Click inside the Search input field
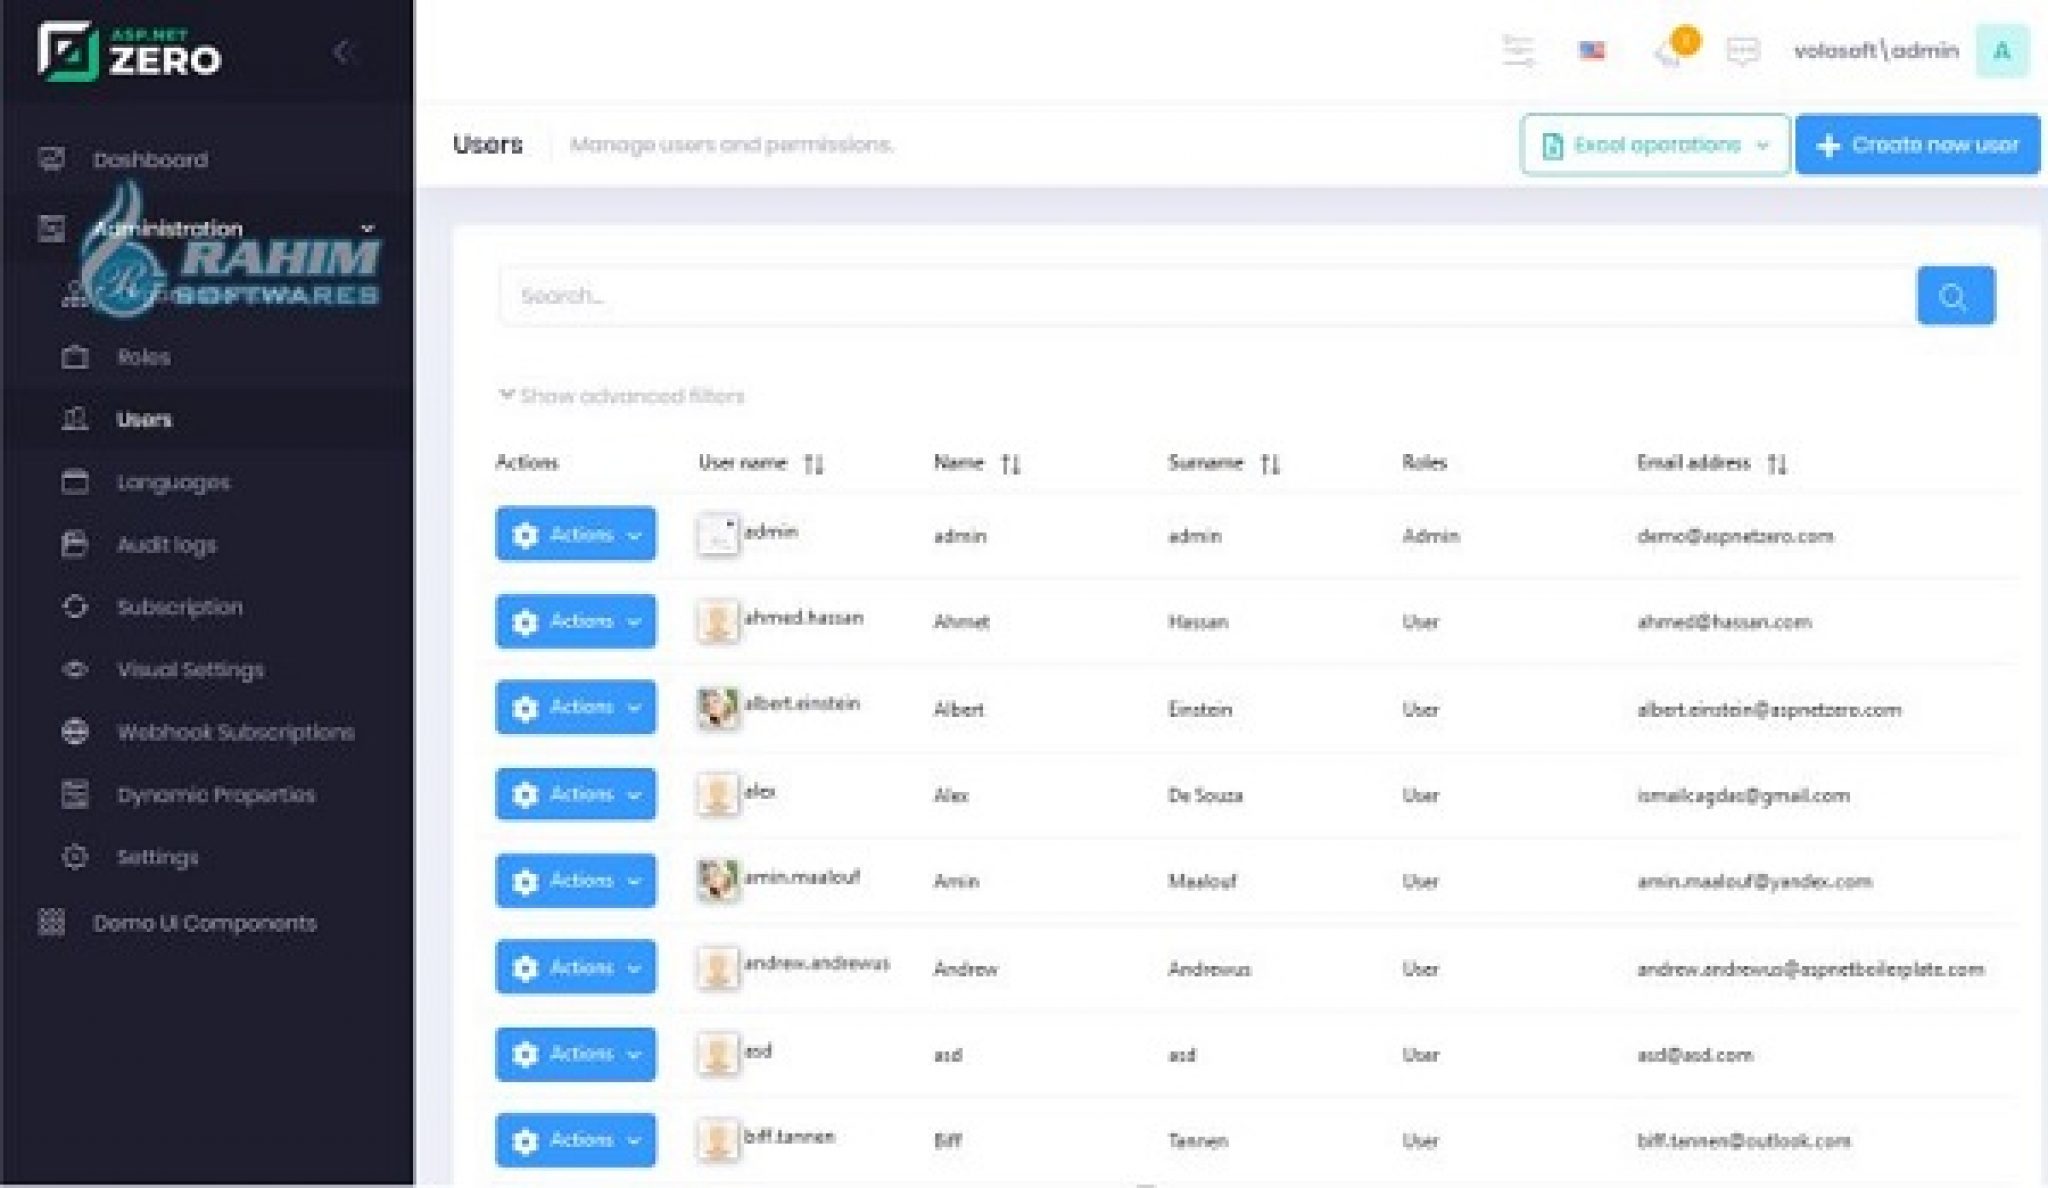This screenshot has width=2048, height=1188. tap(1000, 294)
